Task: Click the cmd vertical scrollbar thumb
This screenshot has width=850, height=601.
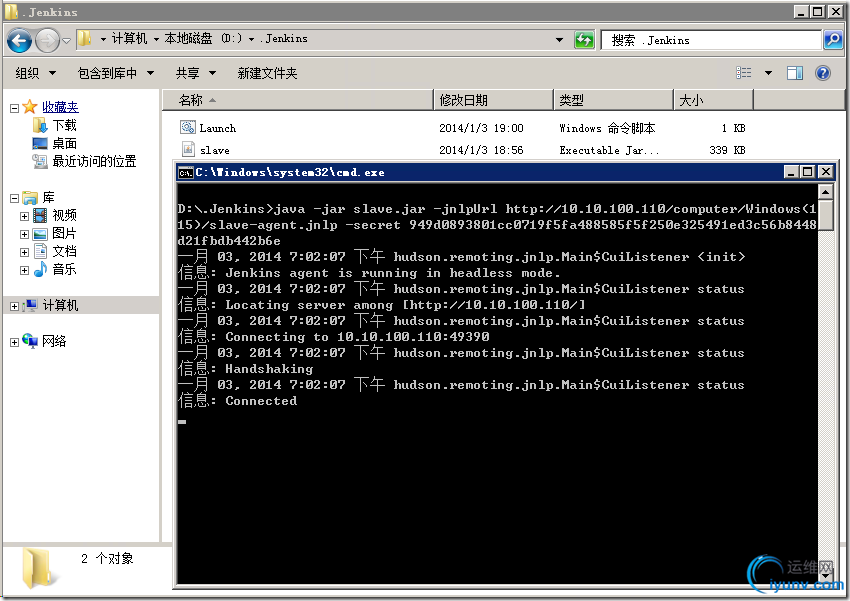Action: [825, 216]
